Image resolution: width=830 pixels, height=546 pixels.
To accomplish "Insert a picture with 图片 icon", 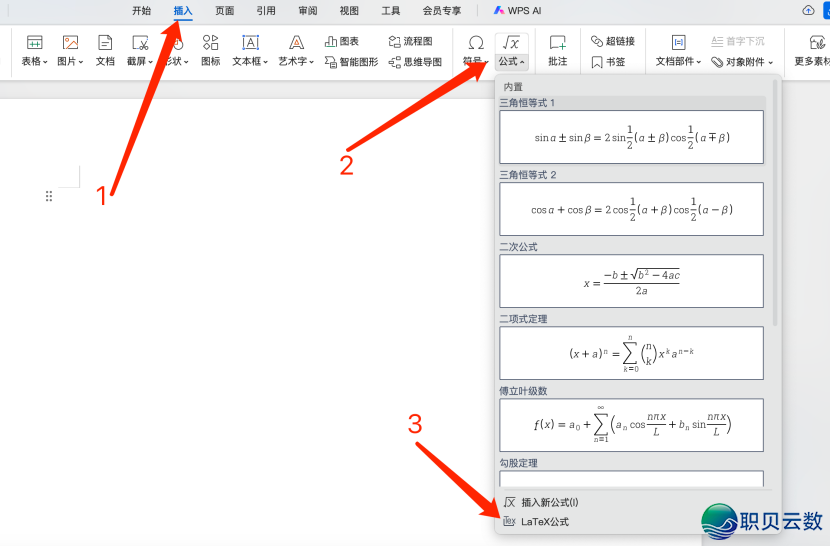I will click(x=70, y=43).
